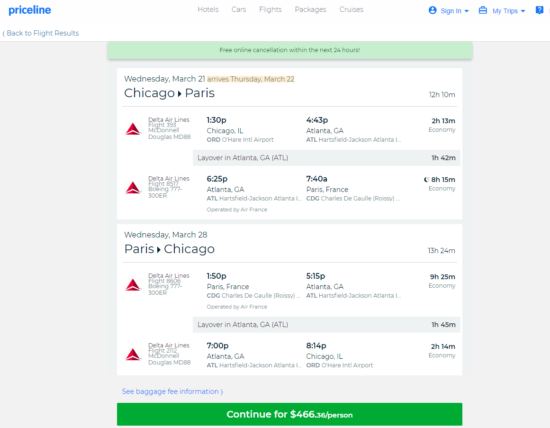
Task: Open the Cars menu item
Action: pyautogui.click(x=239, y=9)
